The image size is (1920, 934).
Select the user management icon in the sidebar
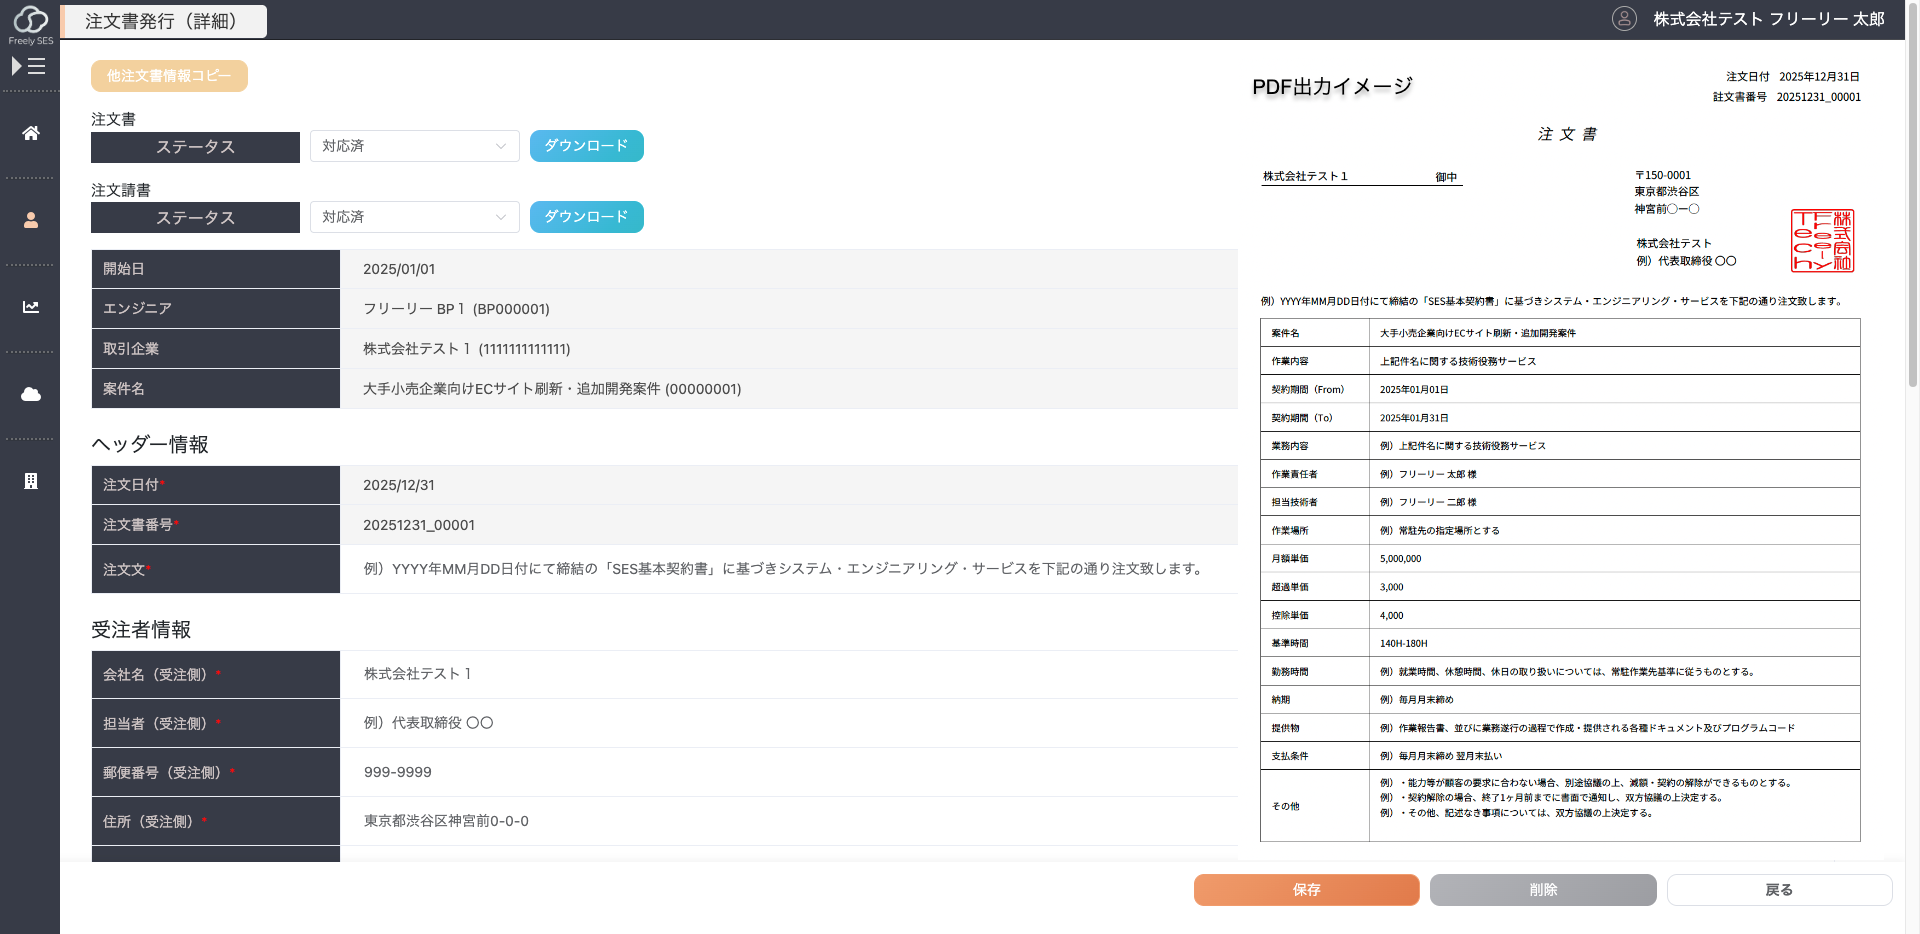click(x=31, y=220)
